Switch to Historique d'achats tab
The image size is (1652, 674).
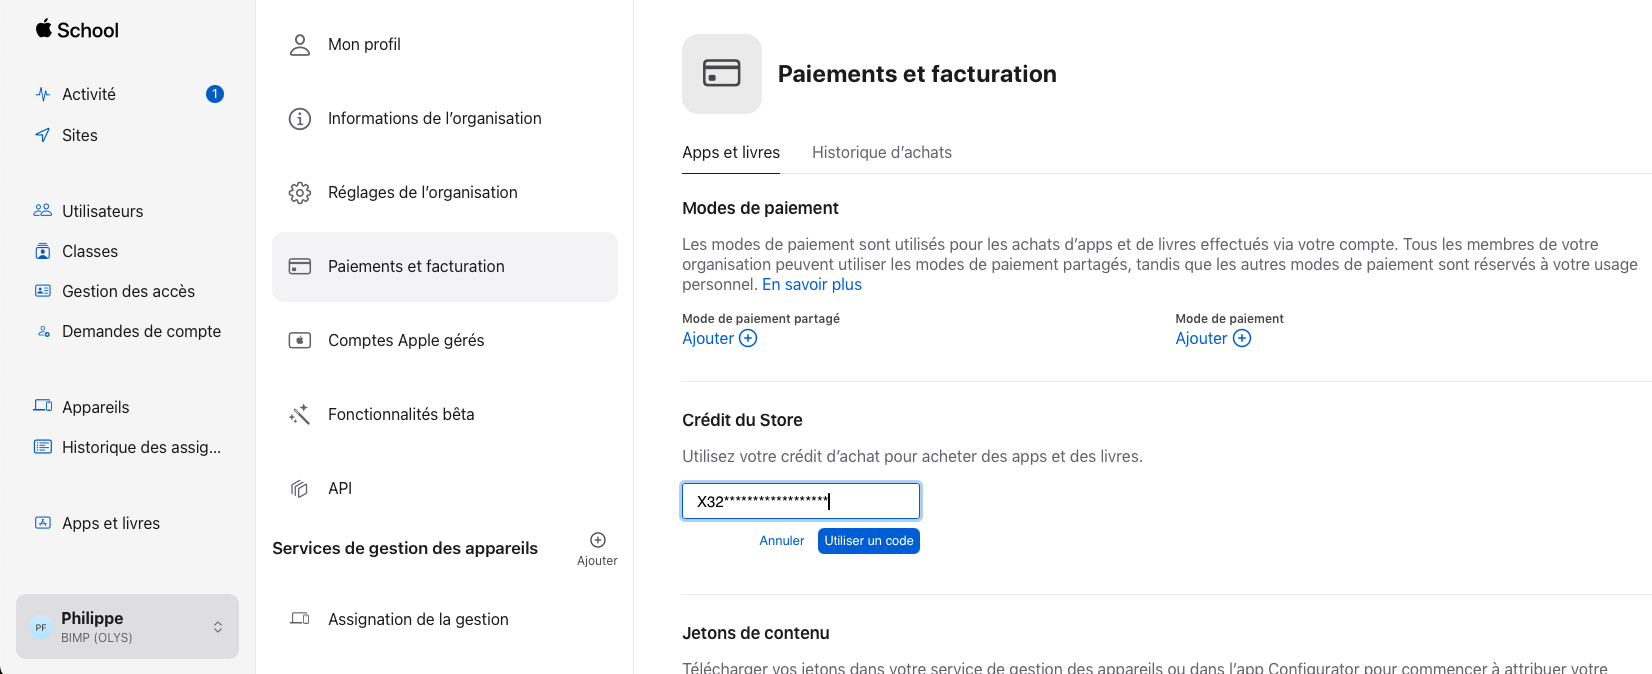(x=882, y=152)
